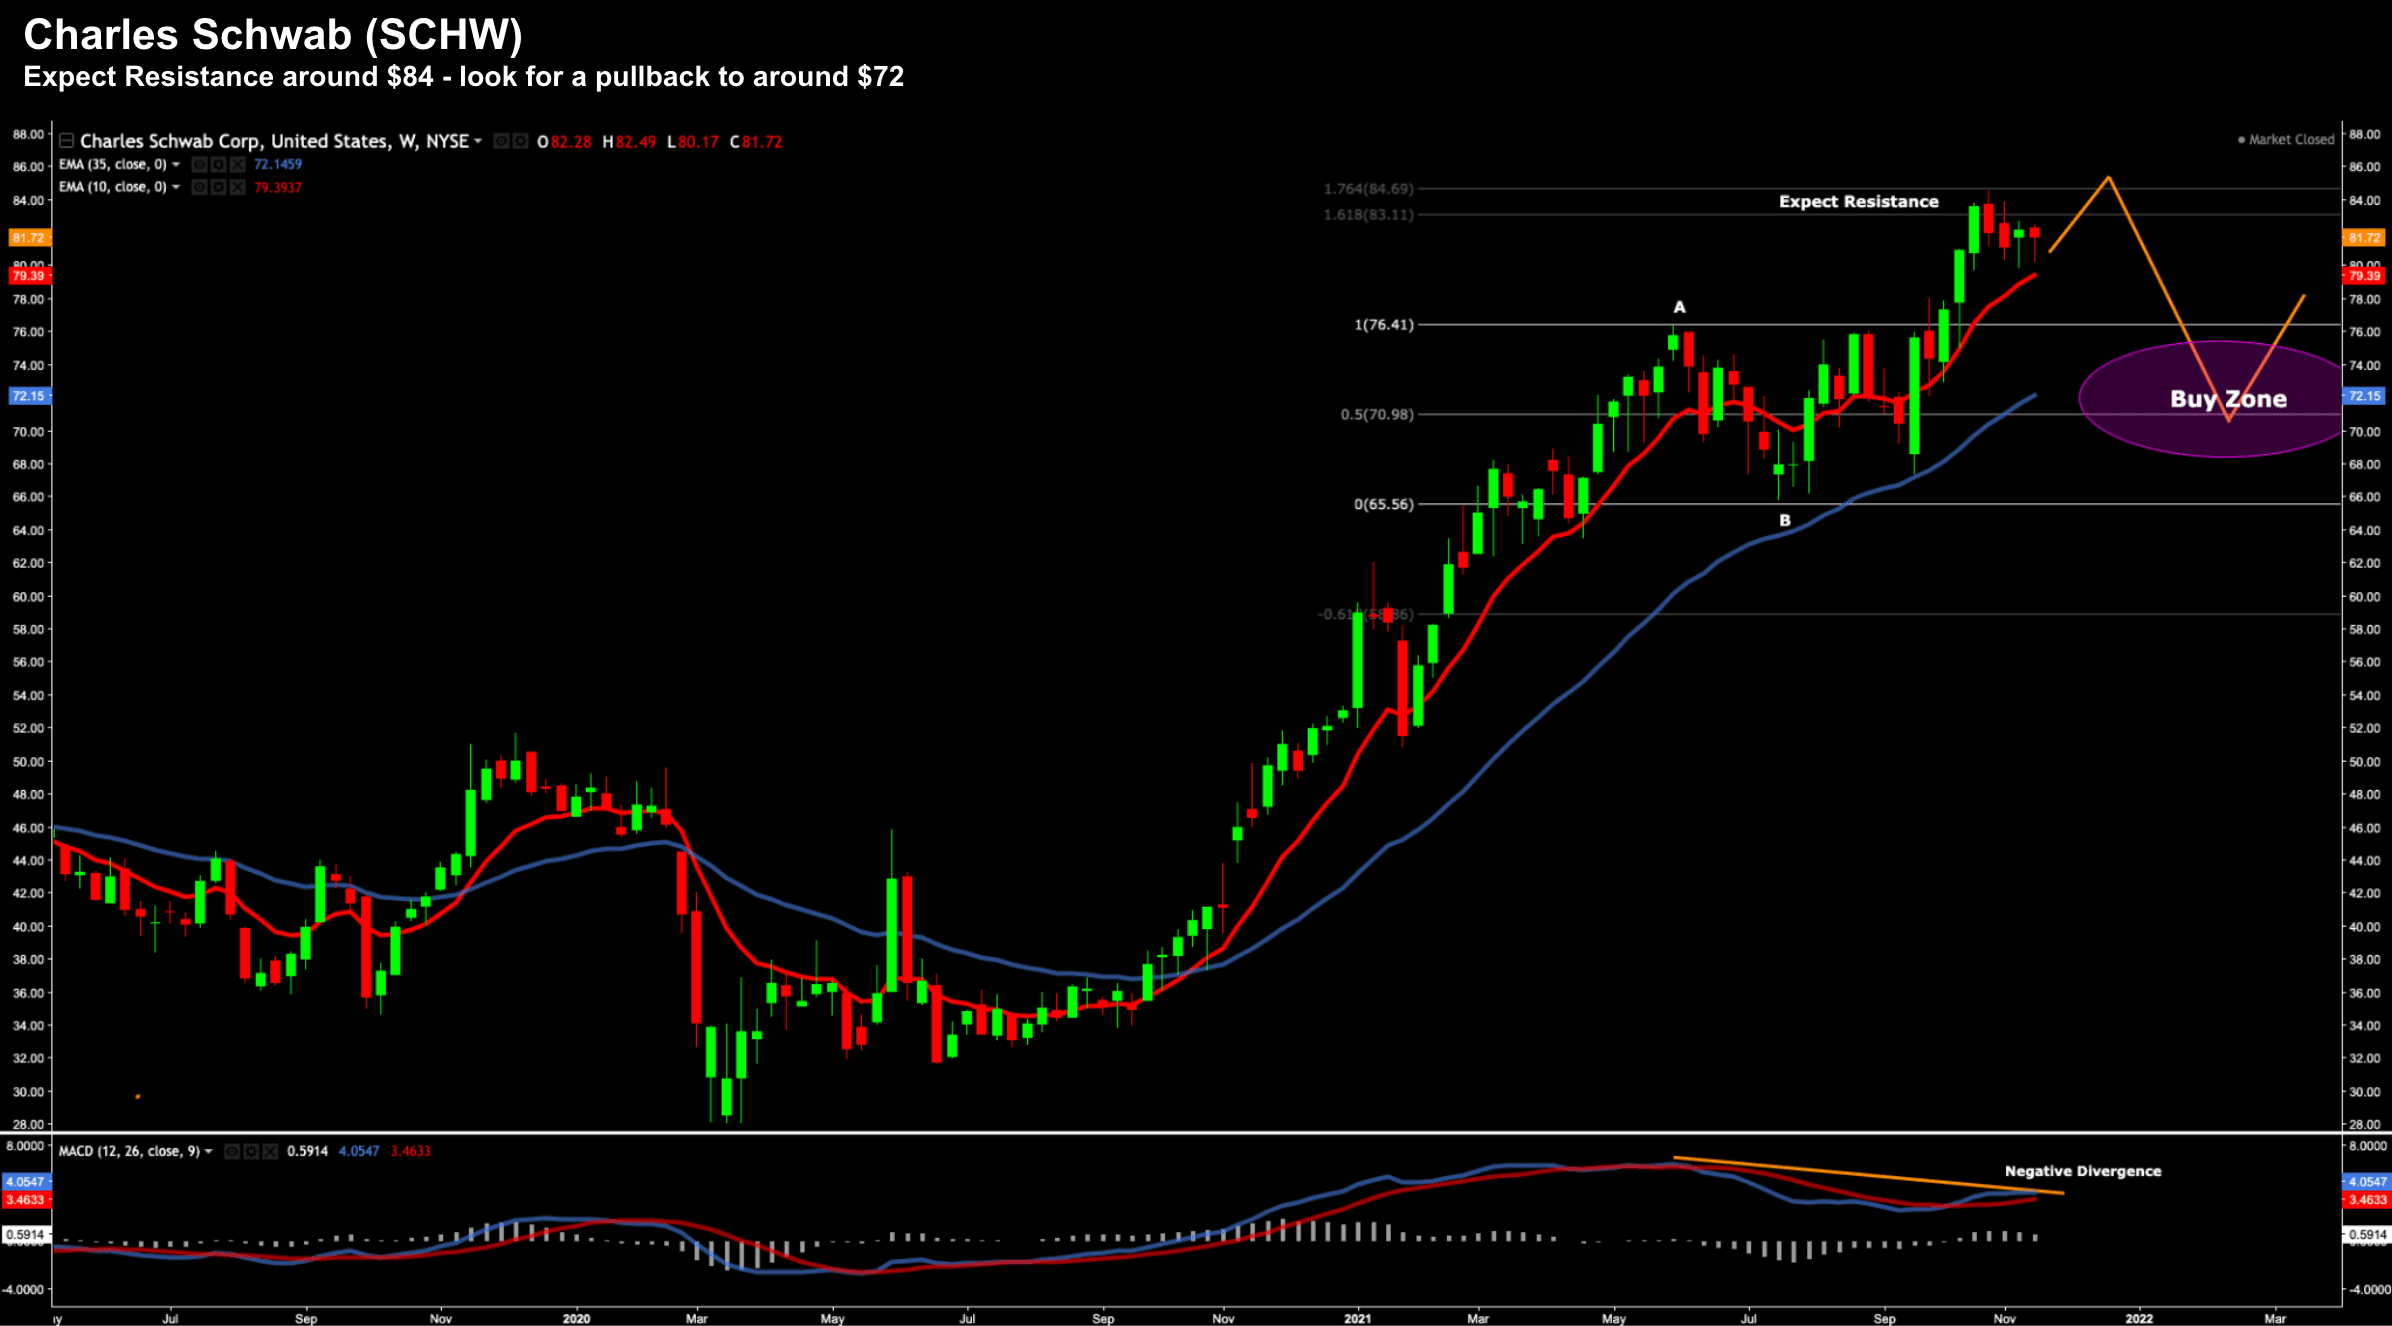Open MACD (12, 26, close, 9) dropdown
2392x1326 pixels.
click(x=208, y=1151)
